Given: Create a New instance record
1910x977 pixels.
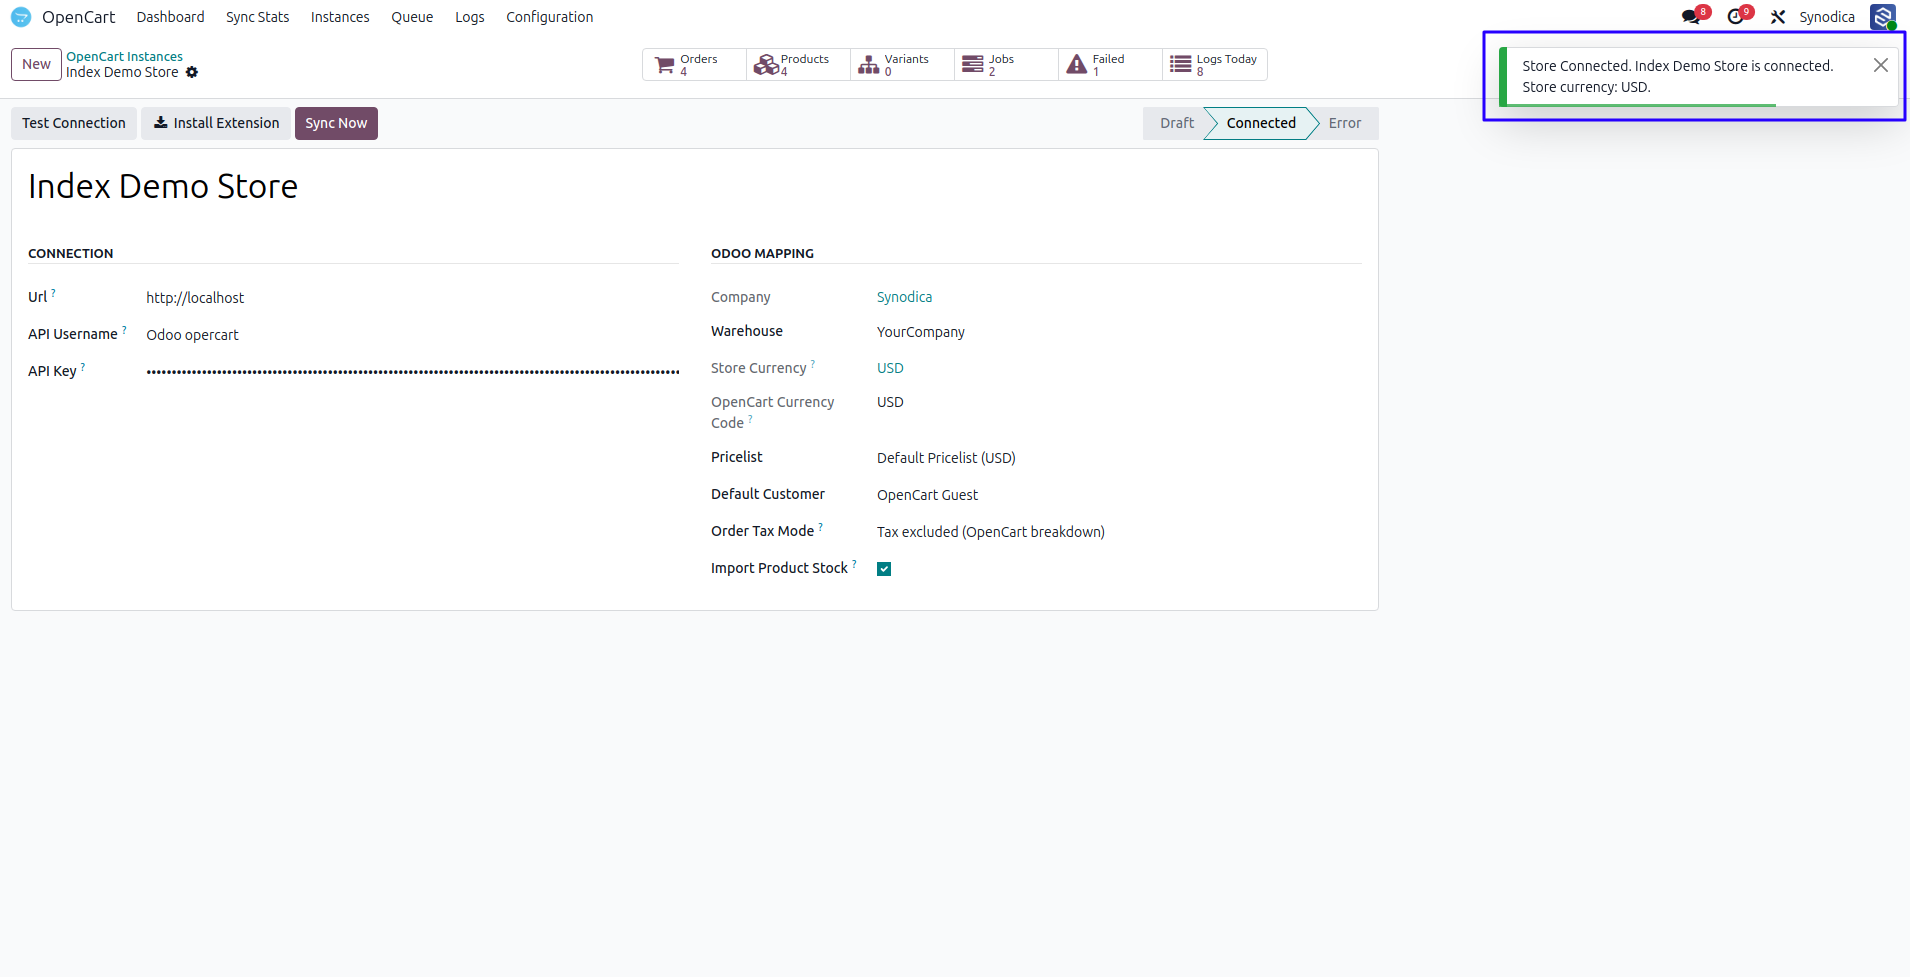Looking at the screenshot, I should 36,64.
